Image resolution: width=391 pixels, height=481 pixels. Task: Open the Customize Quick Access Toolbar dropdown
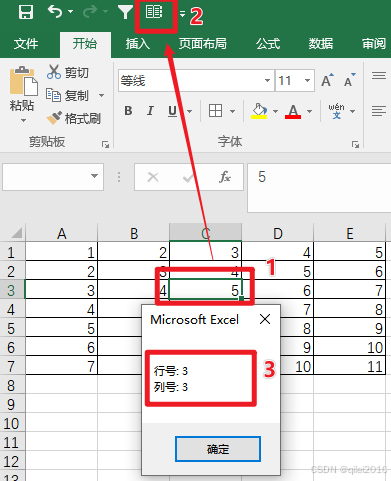pos(182,14)
